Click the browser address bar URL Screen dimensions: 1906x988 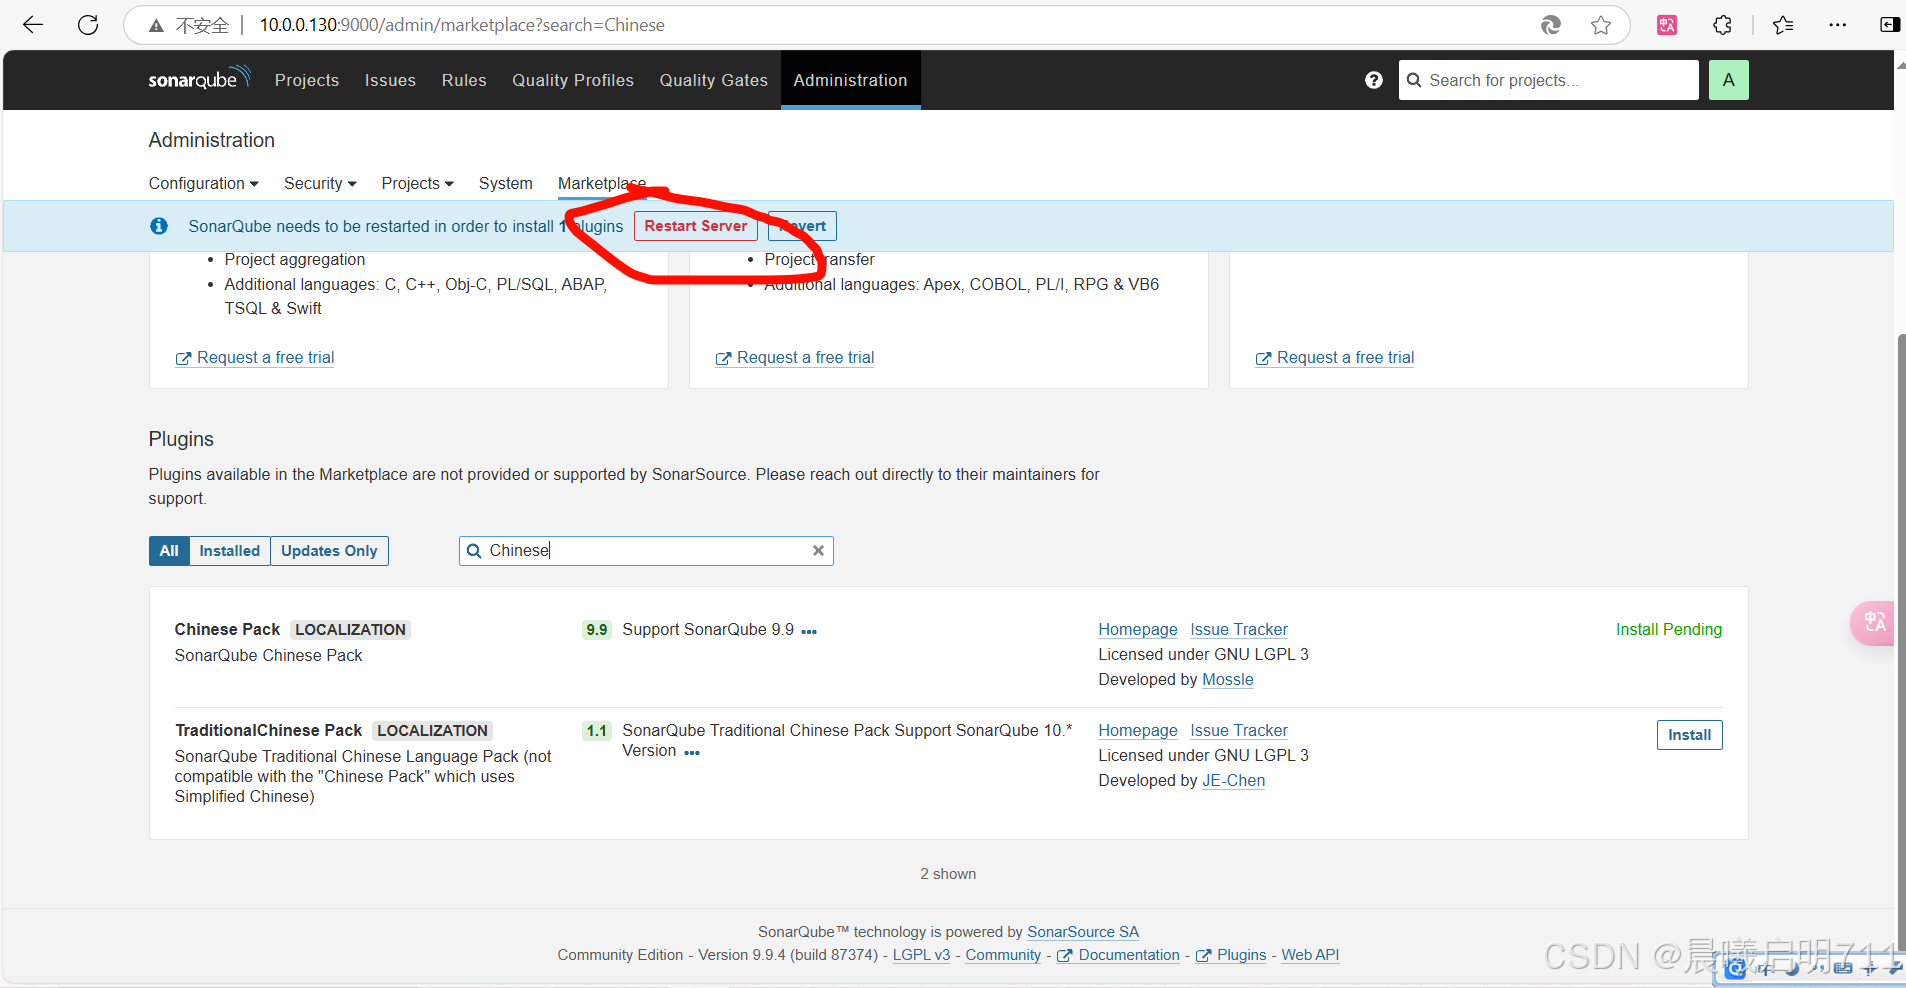(x=462, y=25)
